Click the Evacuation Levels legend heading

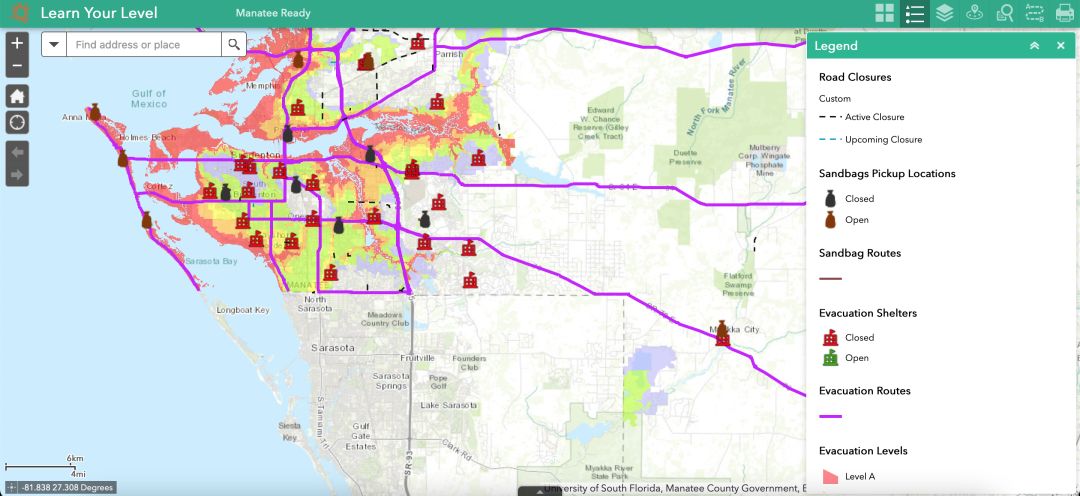[x=863, y=451]
